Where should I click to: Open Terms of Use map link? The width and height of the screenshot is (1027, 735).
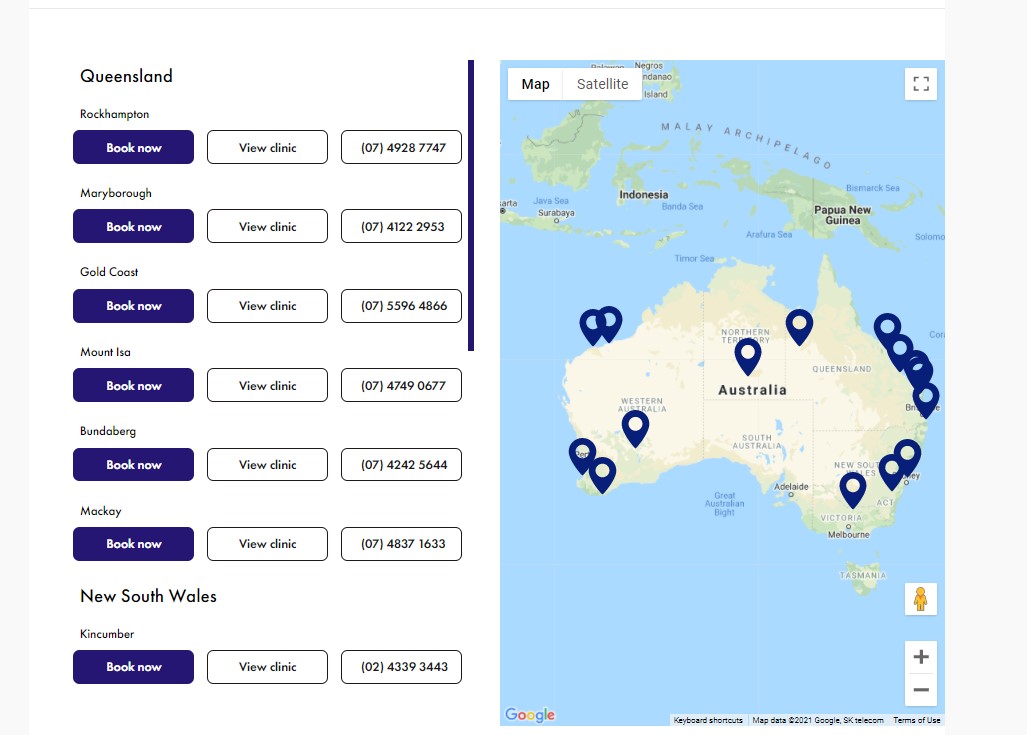[x=917, y=720]
